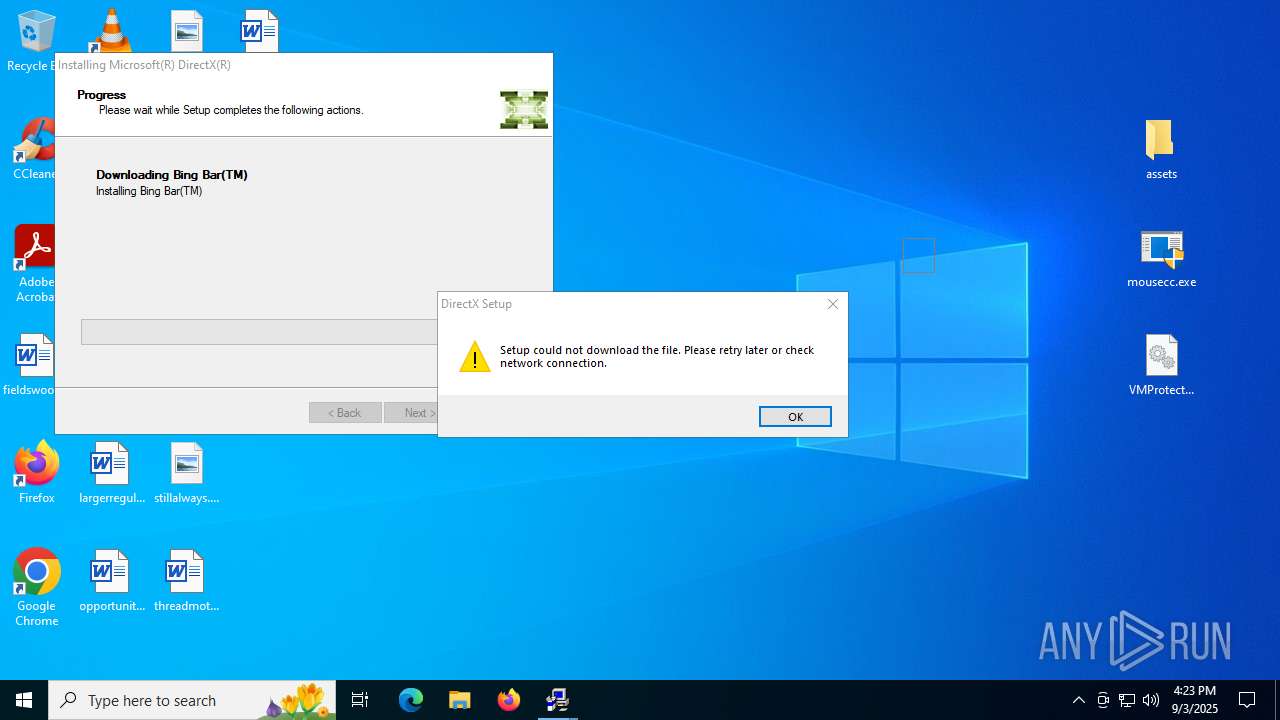The width and height of the screenshot is (1280, 720).
Task: Click the DirectX logo in the installer header
Action: 524,110
